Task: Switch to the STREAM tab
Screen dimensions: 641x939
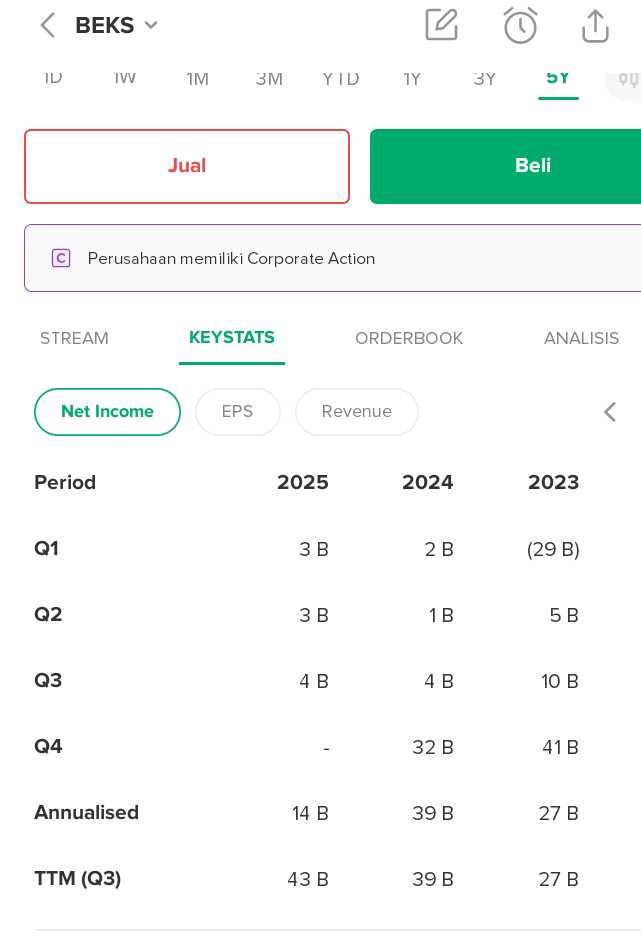Action: [x=74, y=339]
